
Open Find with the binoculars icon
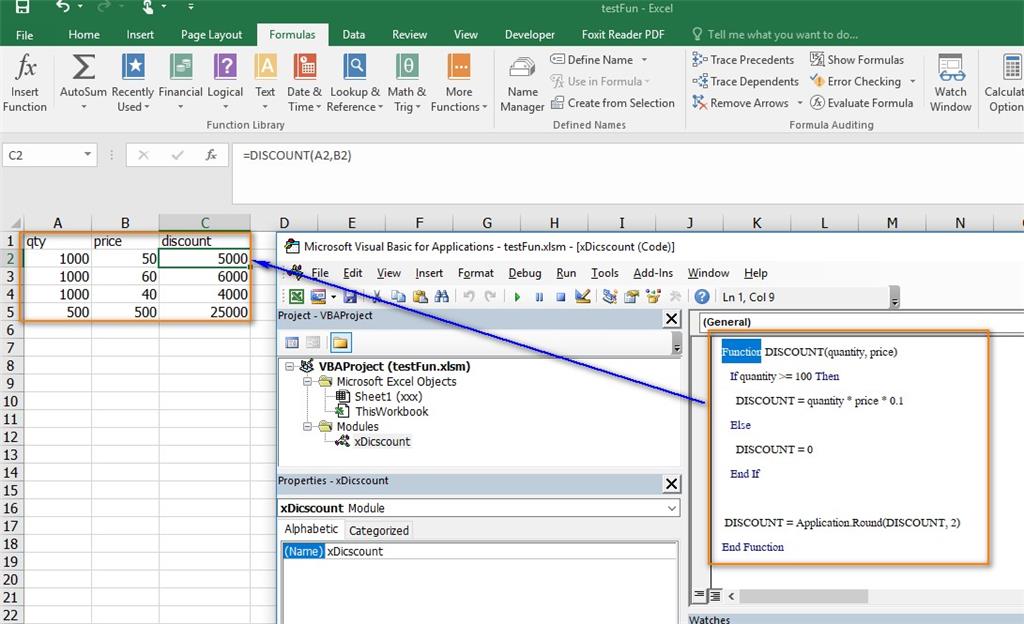441,297
